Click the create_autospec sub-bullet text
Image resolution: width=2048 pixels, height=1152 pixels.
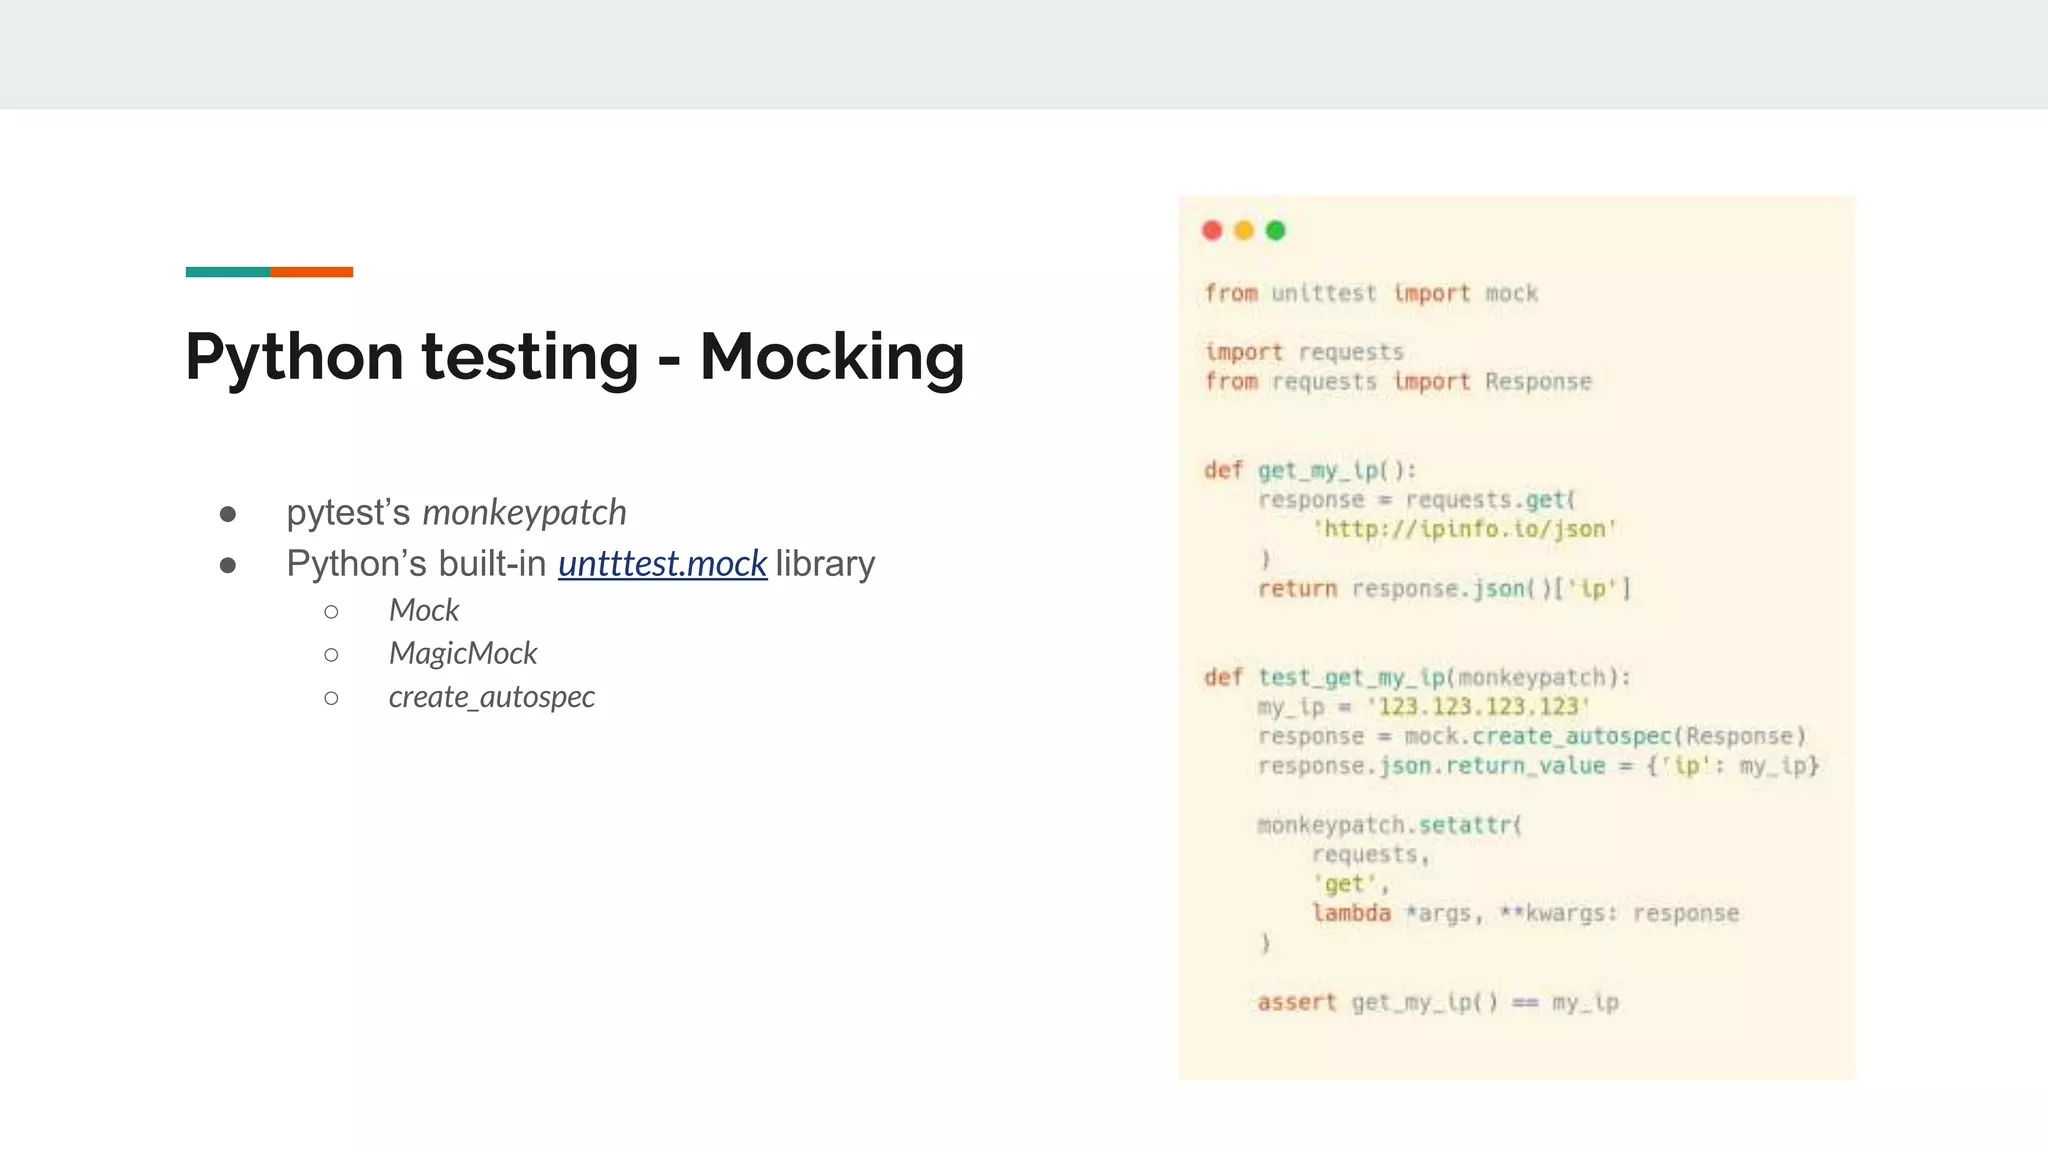pos(491,696)
